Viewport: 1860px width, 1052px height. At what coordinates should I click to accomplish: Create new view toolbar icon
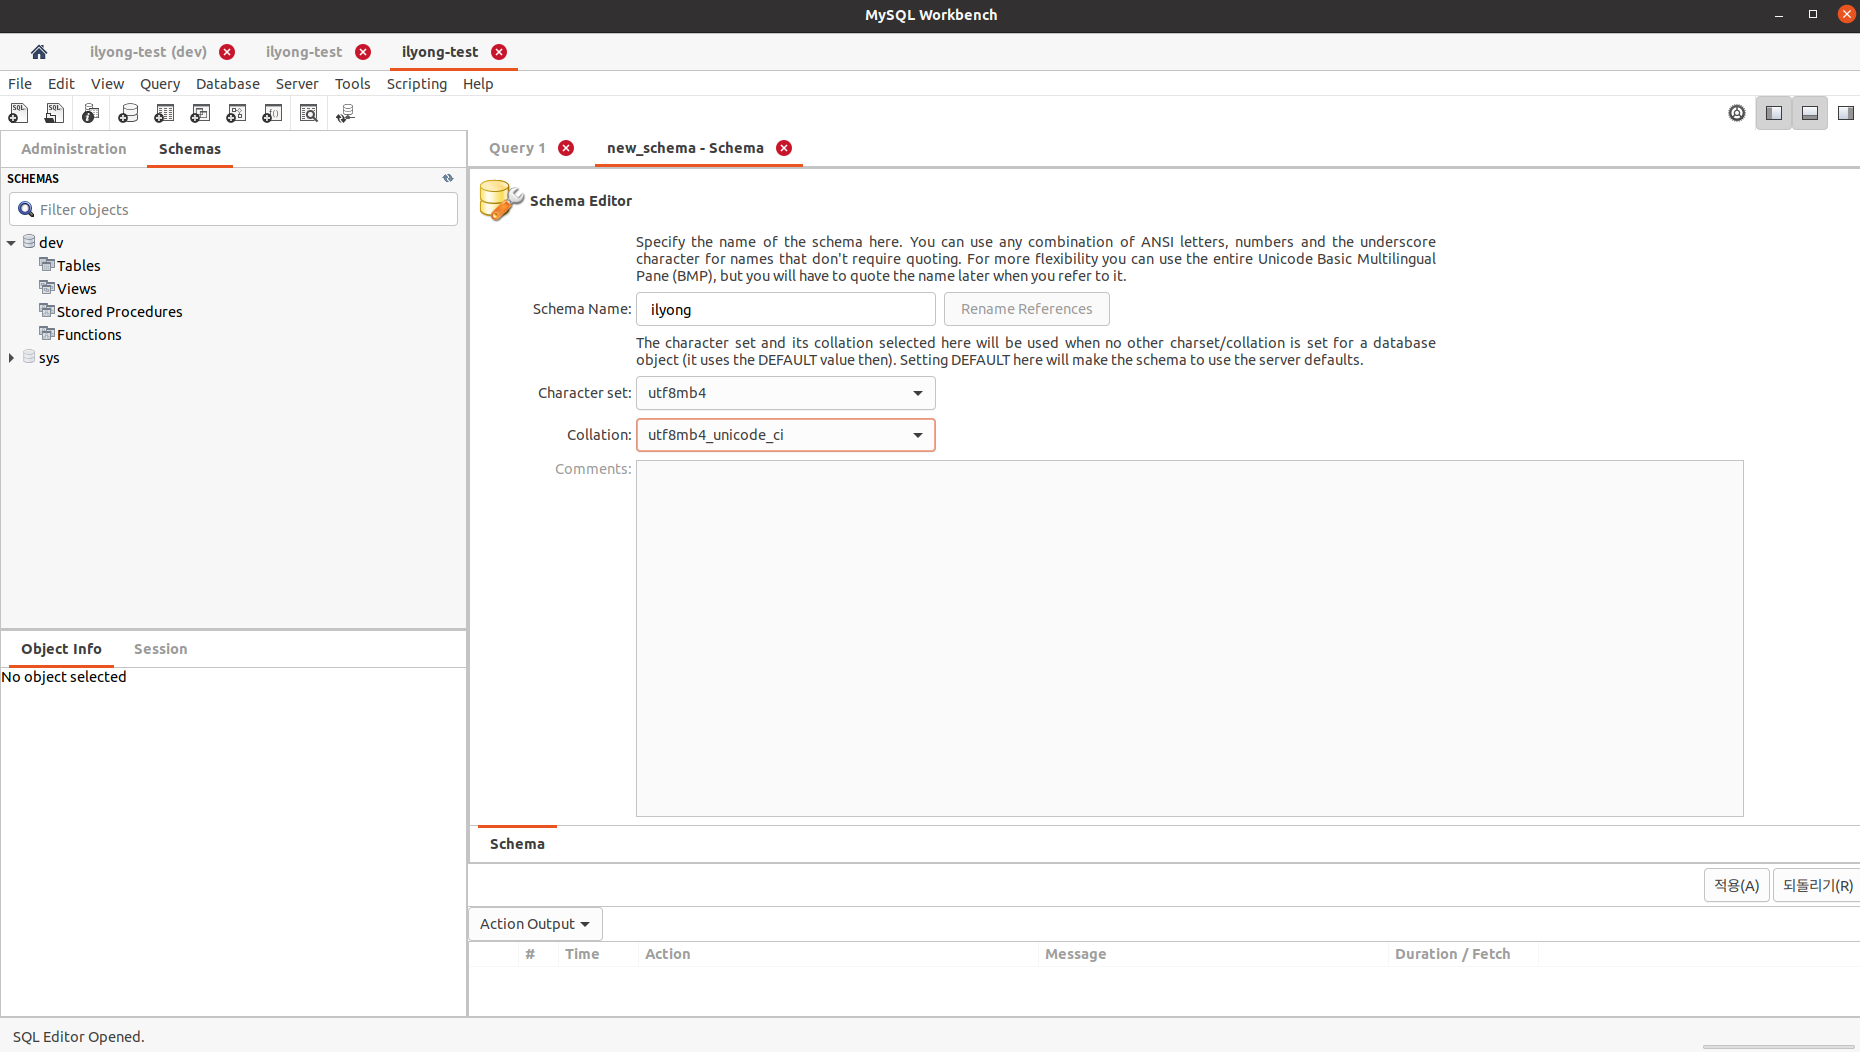[200, 114]
